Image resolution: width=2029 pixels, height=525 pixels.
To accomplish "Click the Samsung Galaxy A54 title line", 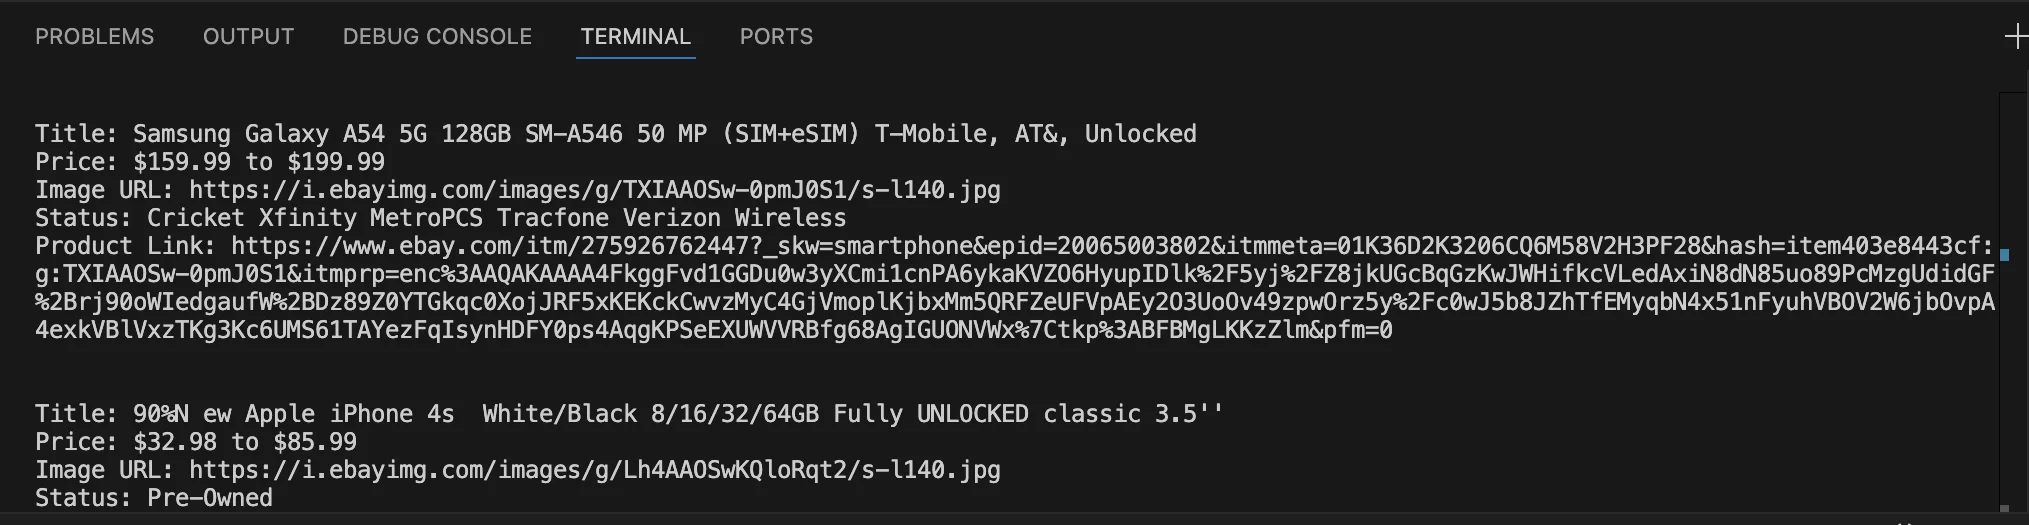I will (x=616, y=134).
